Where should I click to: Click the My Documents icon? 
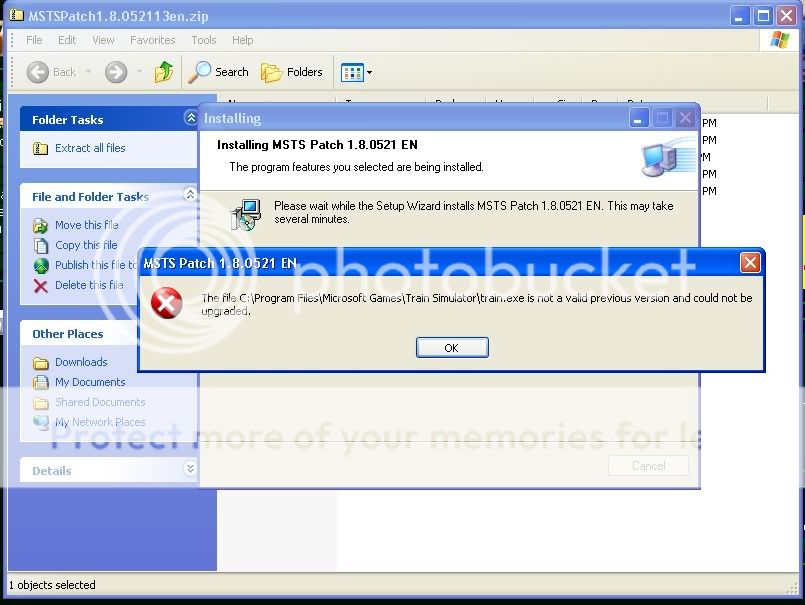[x=41, y=383]
